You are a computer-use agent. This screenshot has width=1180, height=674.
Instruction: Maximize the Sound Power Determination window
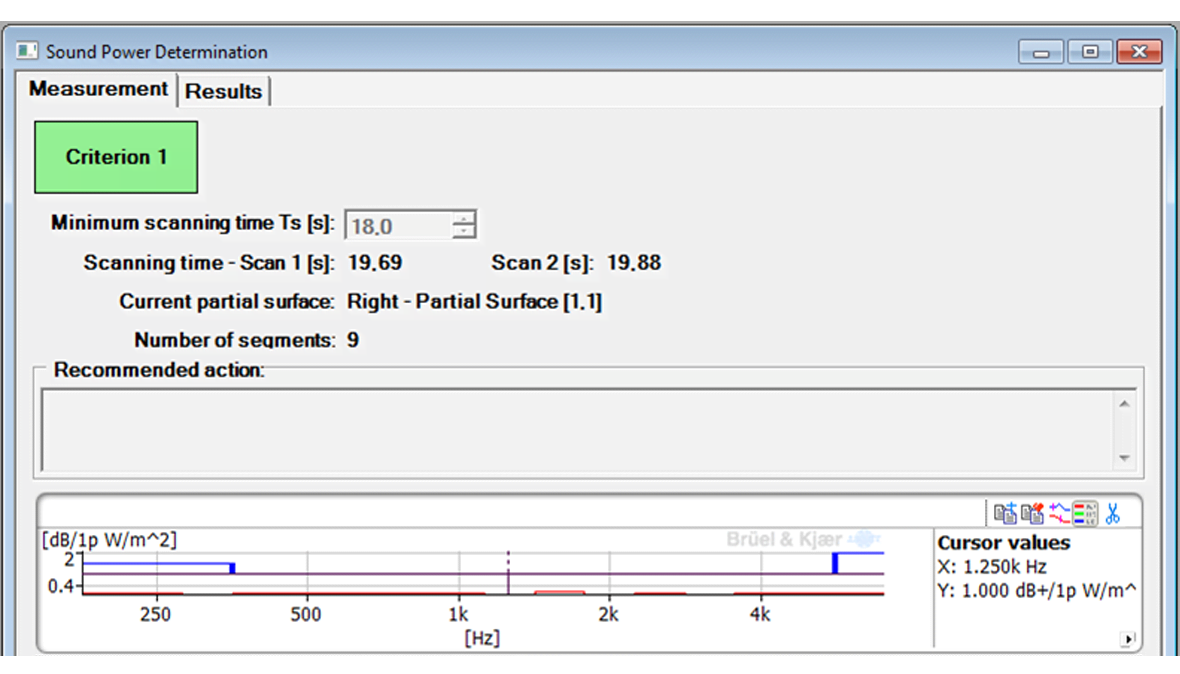pos(1090,52)
